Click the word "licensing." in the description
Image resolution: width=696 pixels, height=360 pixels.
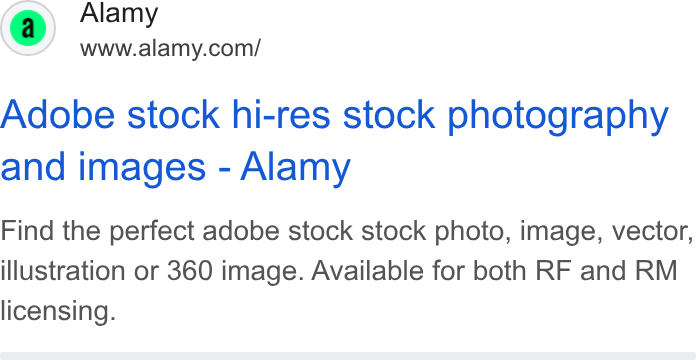click(x=58, y=312)
